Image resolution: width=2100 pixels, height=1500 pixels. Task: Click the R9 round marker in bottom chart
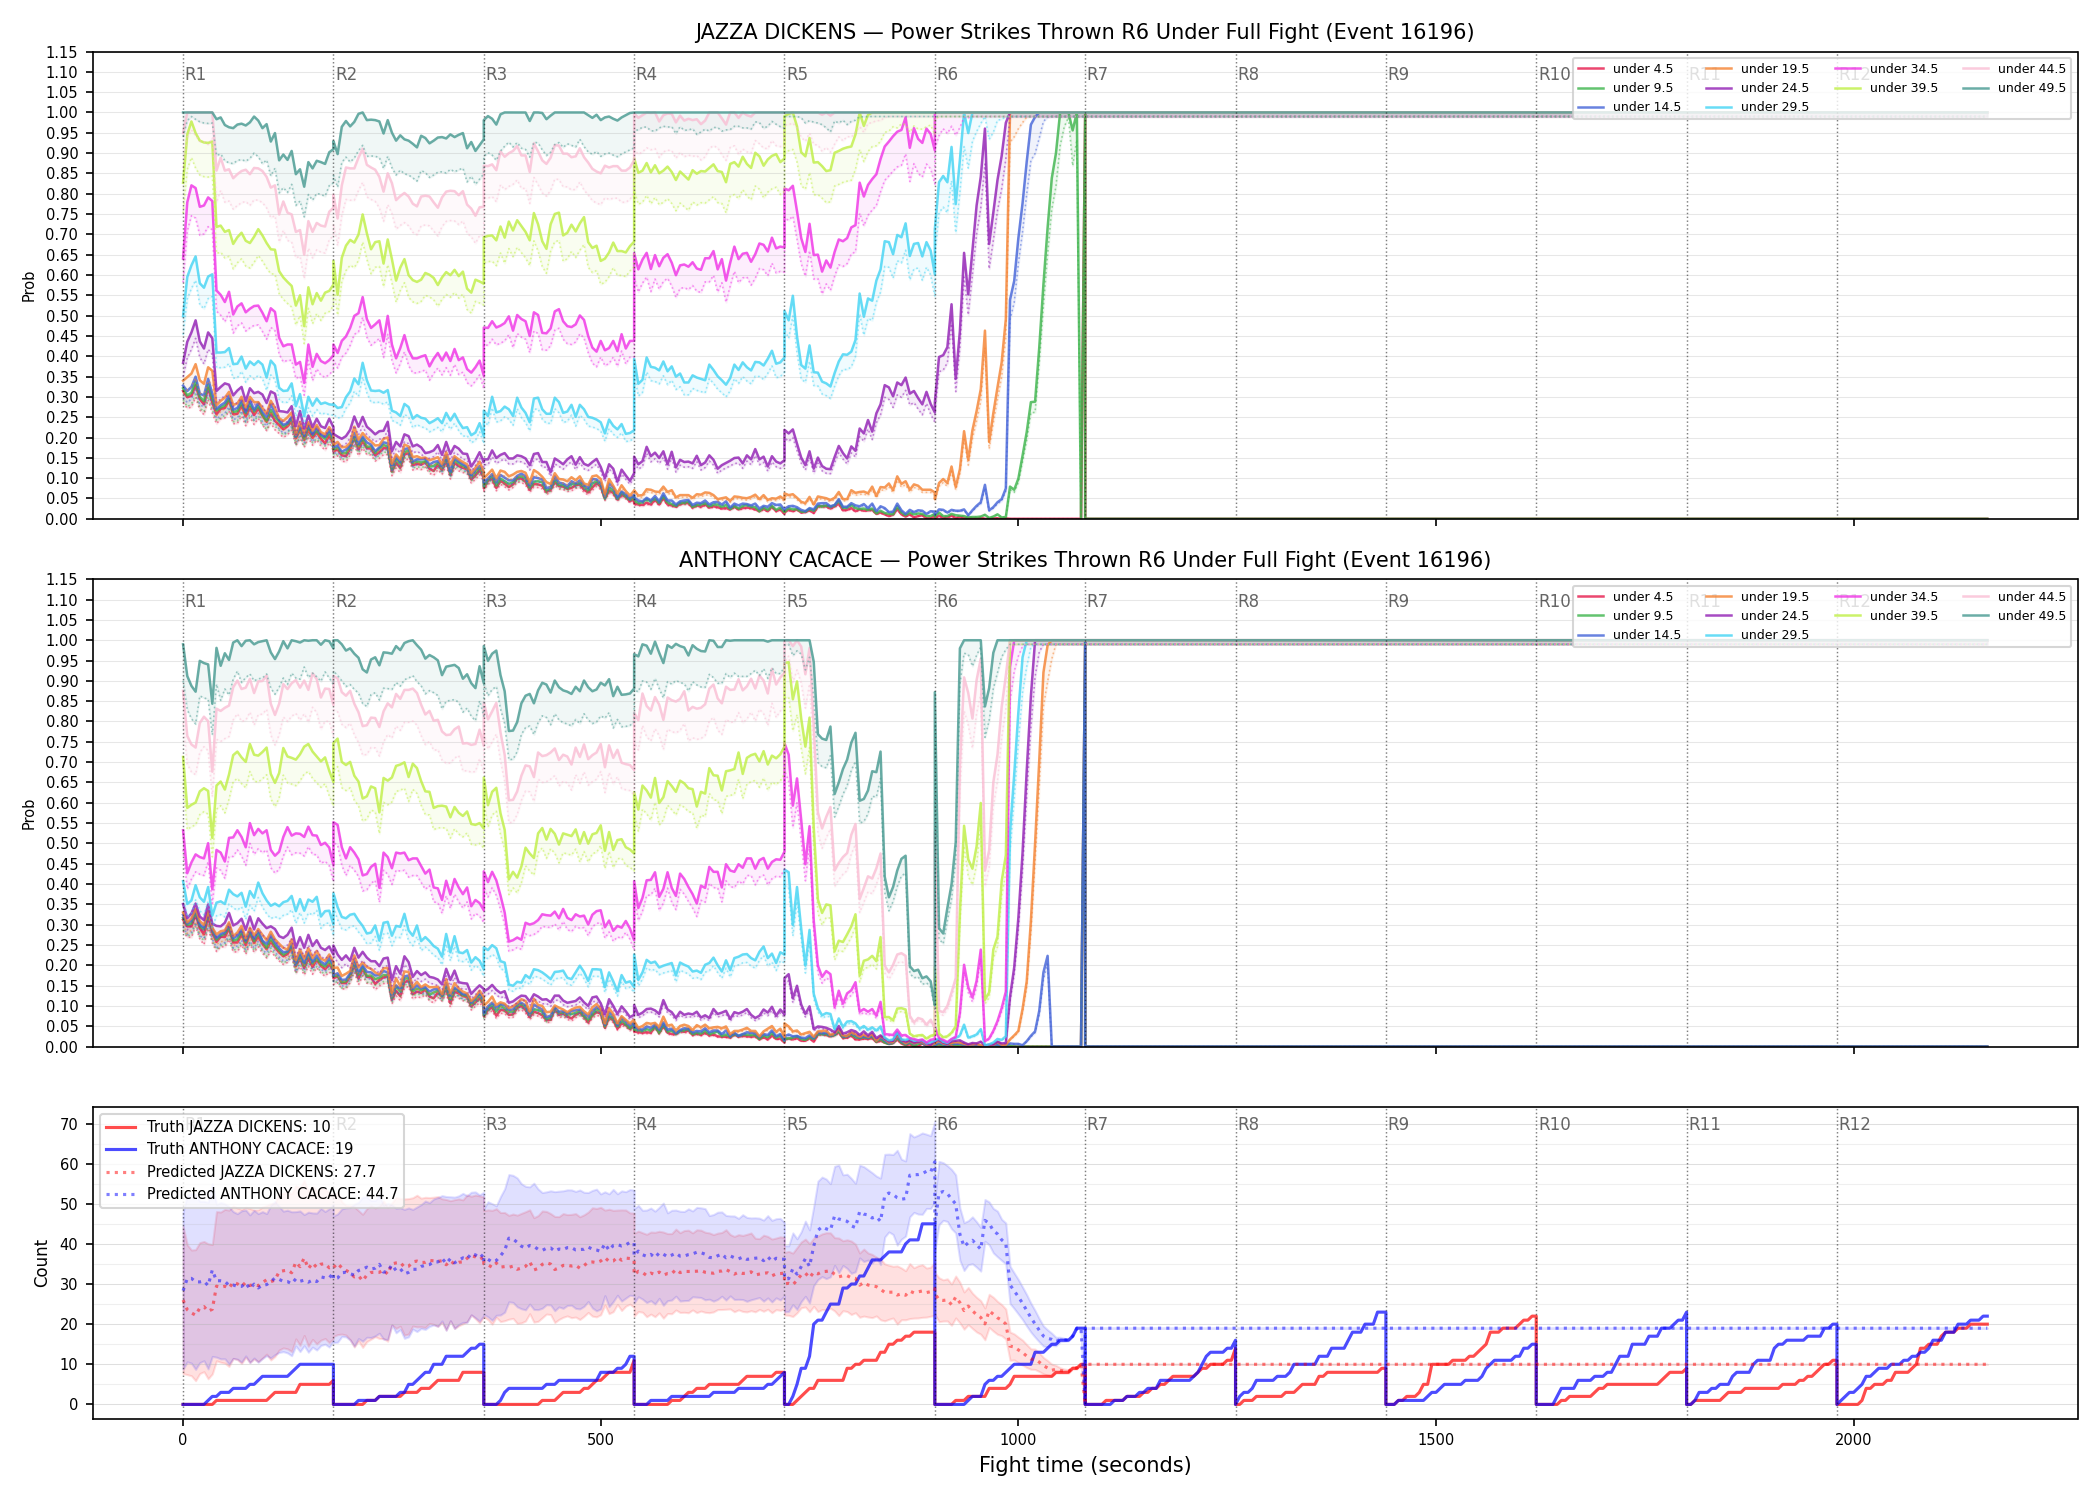coord(1398,1124)
